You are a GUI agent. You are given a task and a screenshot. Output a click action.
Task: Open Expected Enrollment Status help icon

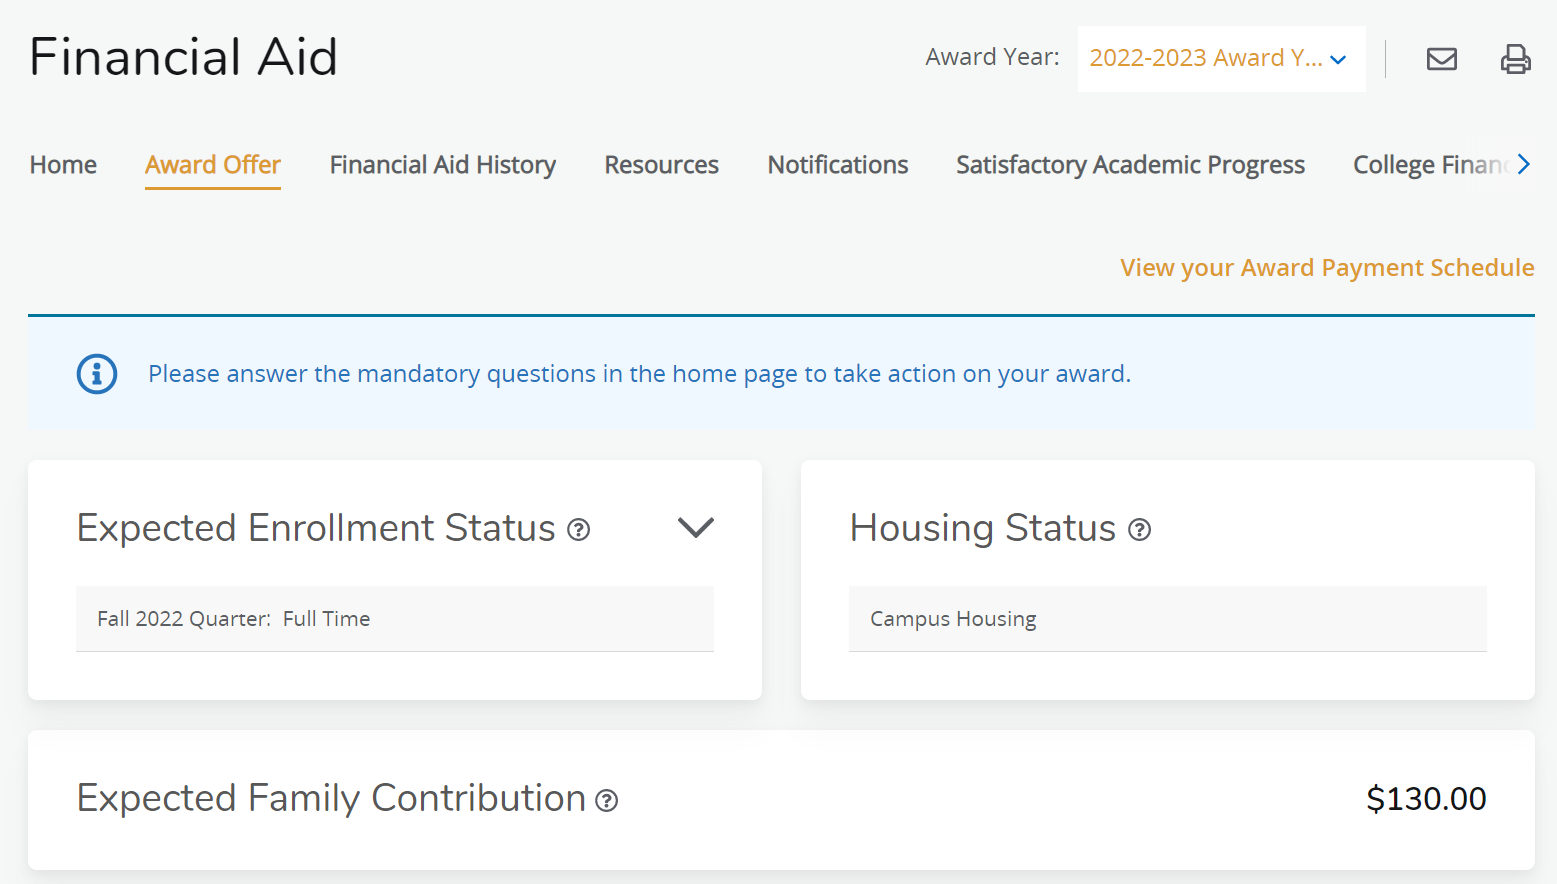click(578, 530)
